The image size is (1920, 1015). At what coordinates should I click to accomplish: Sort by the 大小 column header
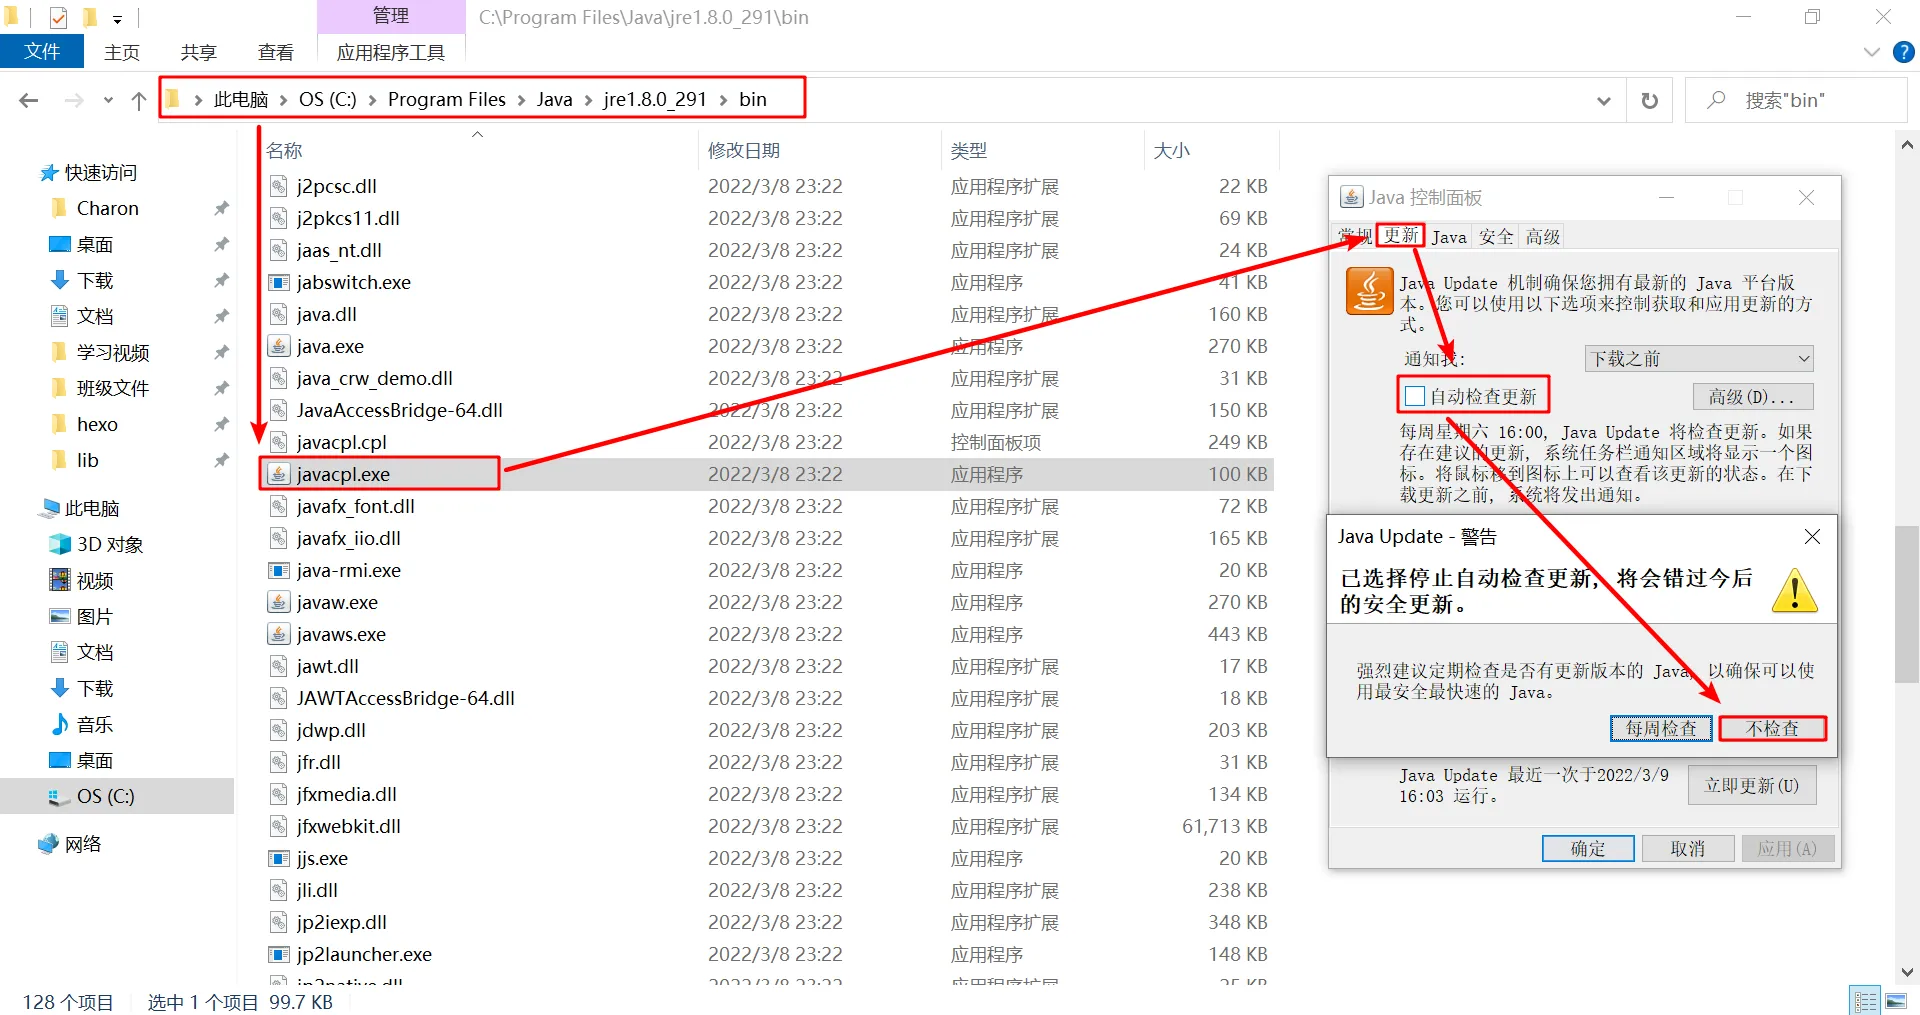(1172, 150)
